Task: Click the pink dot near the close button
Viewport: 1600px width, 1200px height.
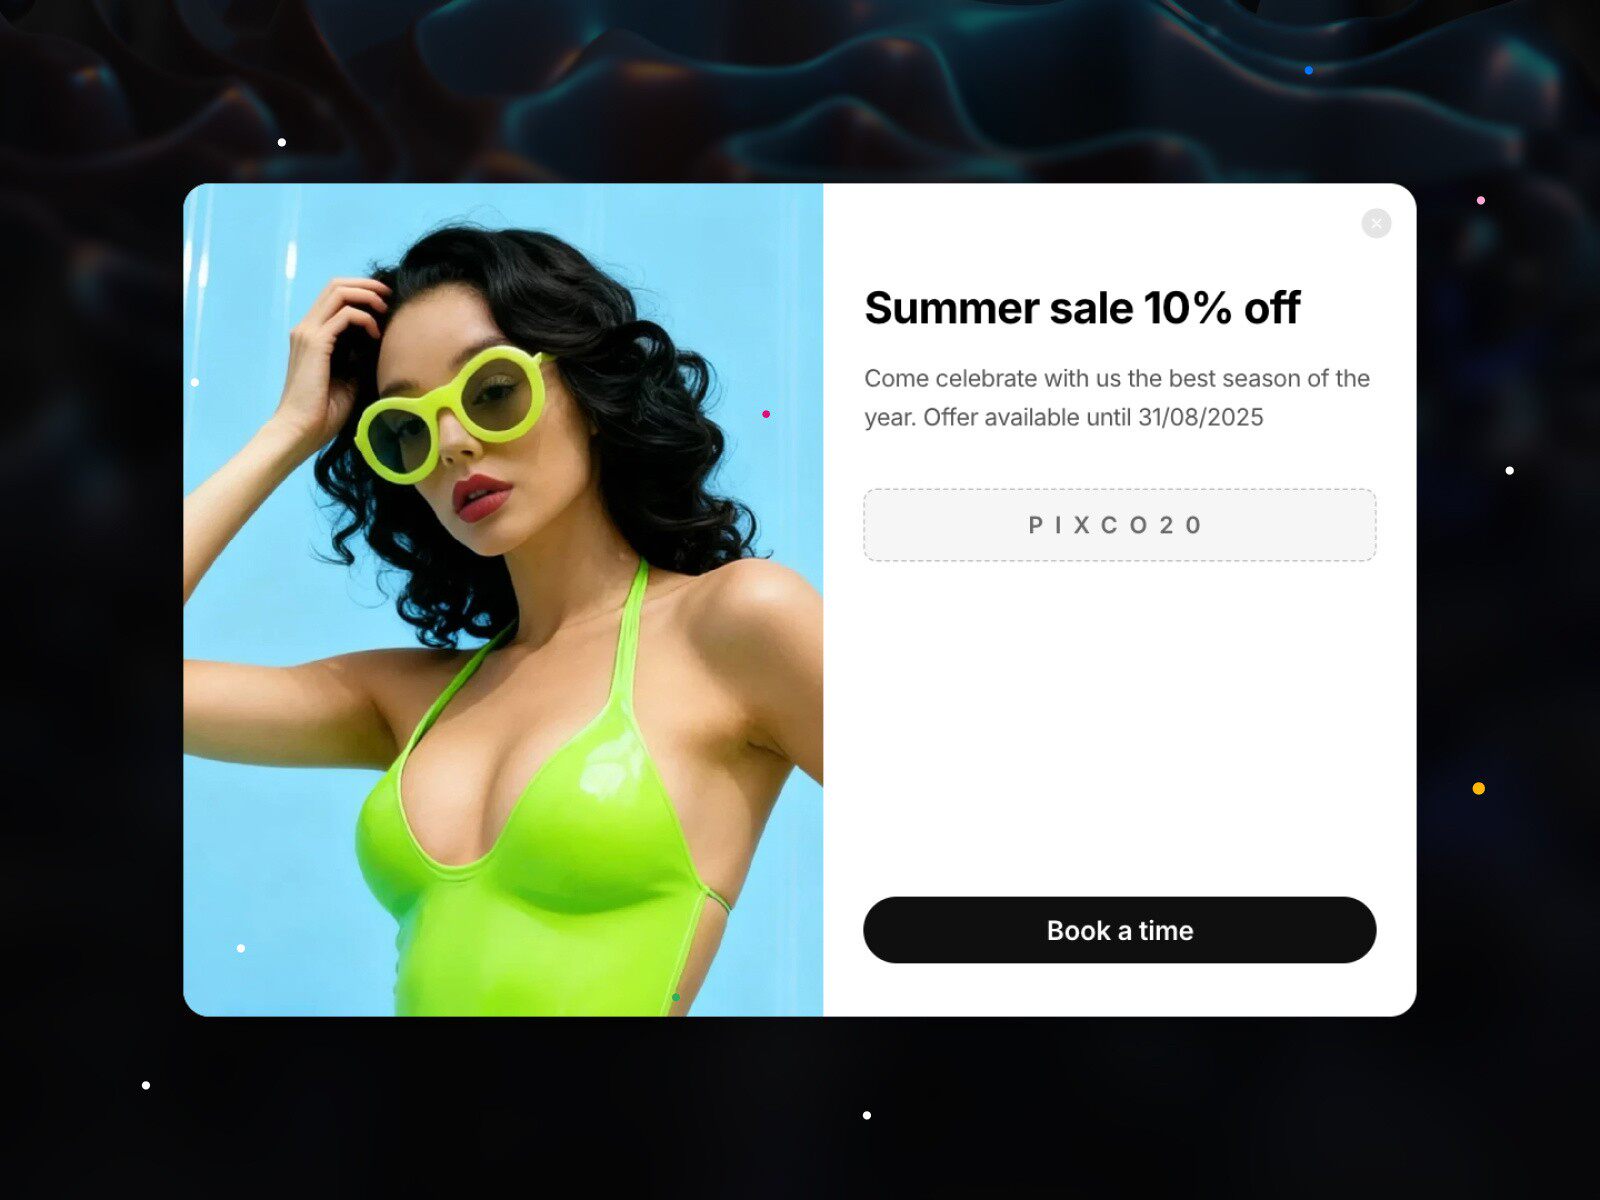Action: point(1481,200)
